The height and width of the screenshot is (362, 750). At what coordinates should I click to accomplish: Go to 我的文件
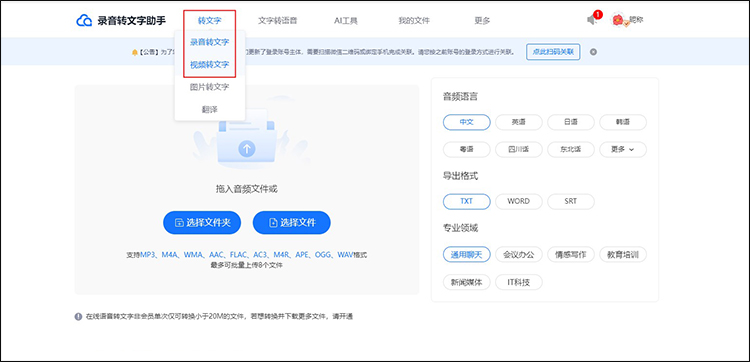414,21
